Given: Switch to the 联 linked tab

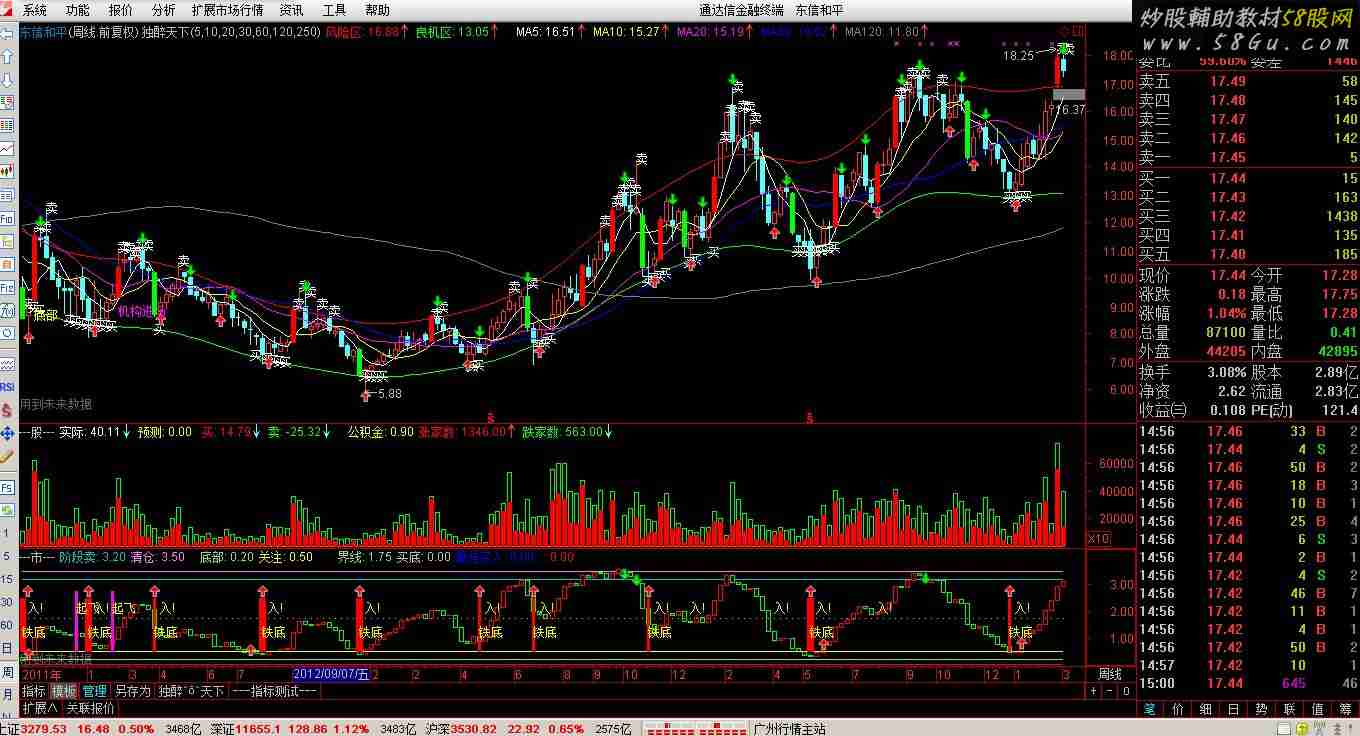Looking at the screenshot, I should pyautogui.click(x=1288, y=709).
